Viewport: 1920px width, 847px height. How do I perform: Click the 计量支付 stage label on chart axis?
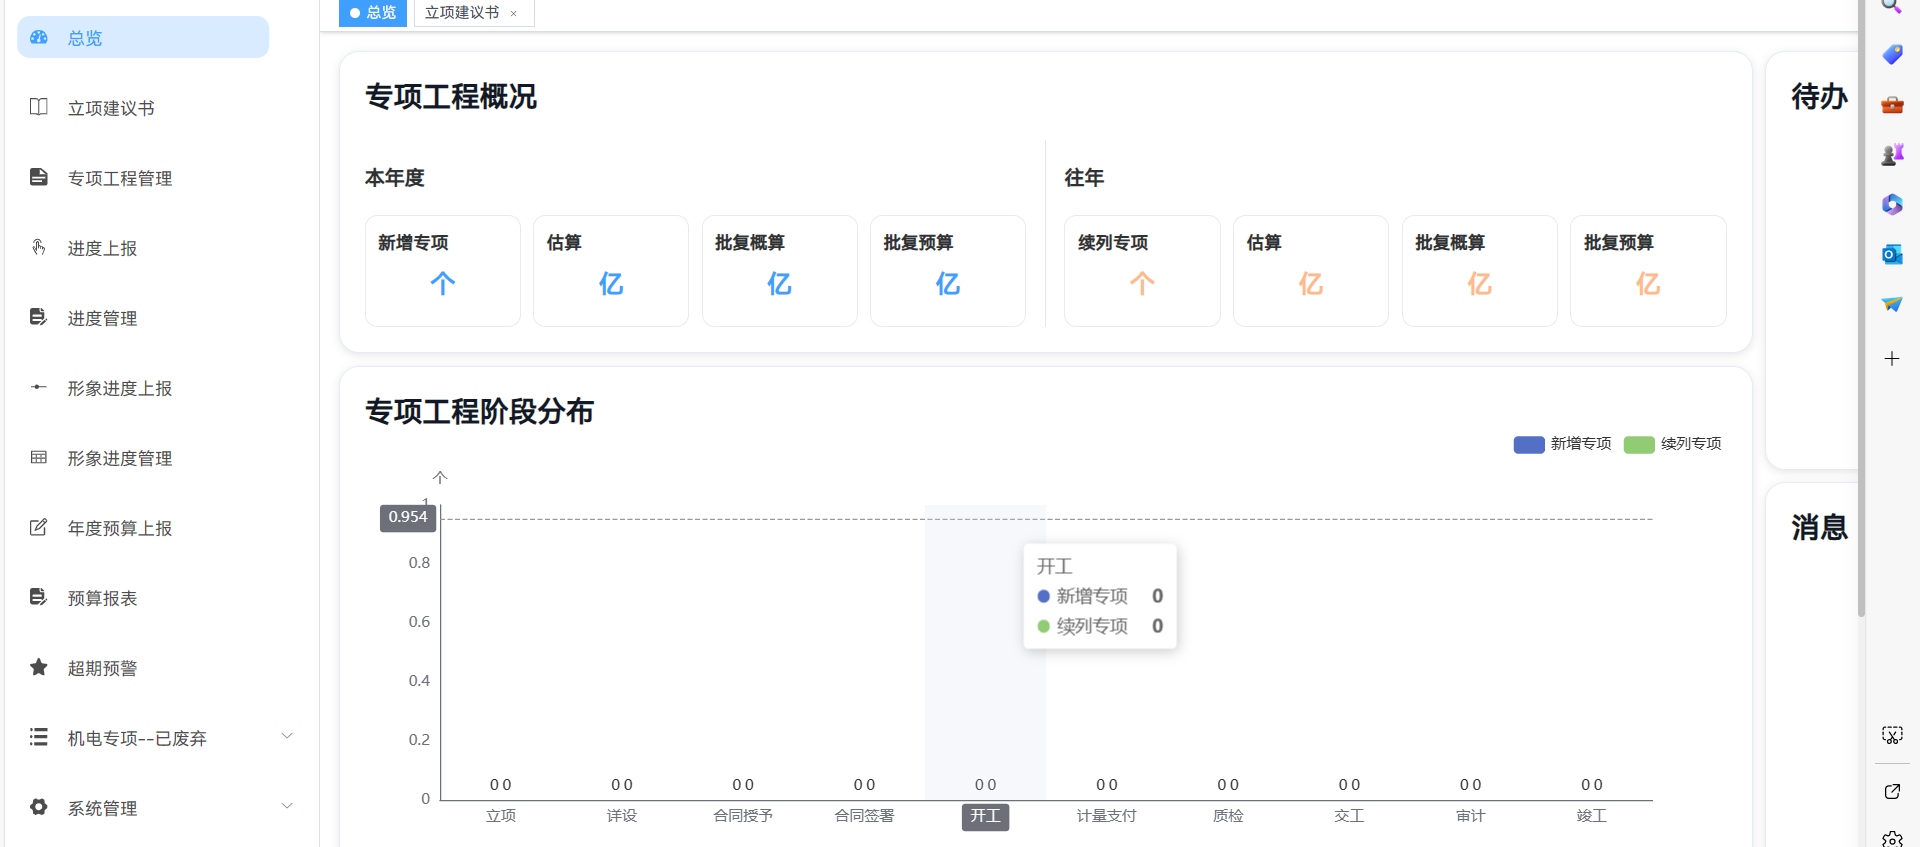[1107, 816]
